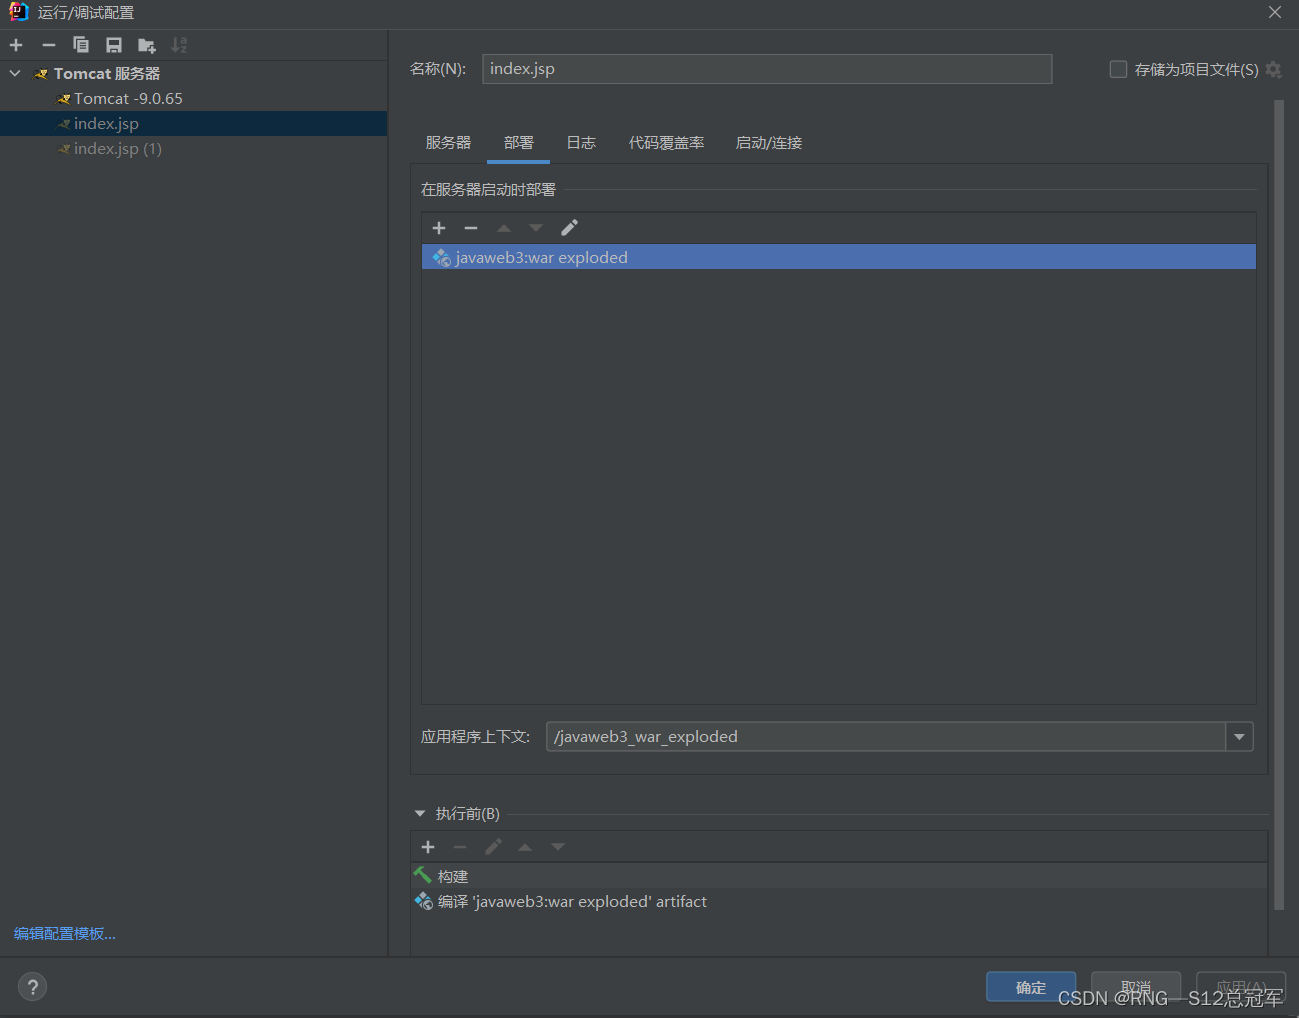Viewport: 1299px width, 1018px height.
Task: Enable the store as project file checkbox
Action: 1118,69
